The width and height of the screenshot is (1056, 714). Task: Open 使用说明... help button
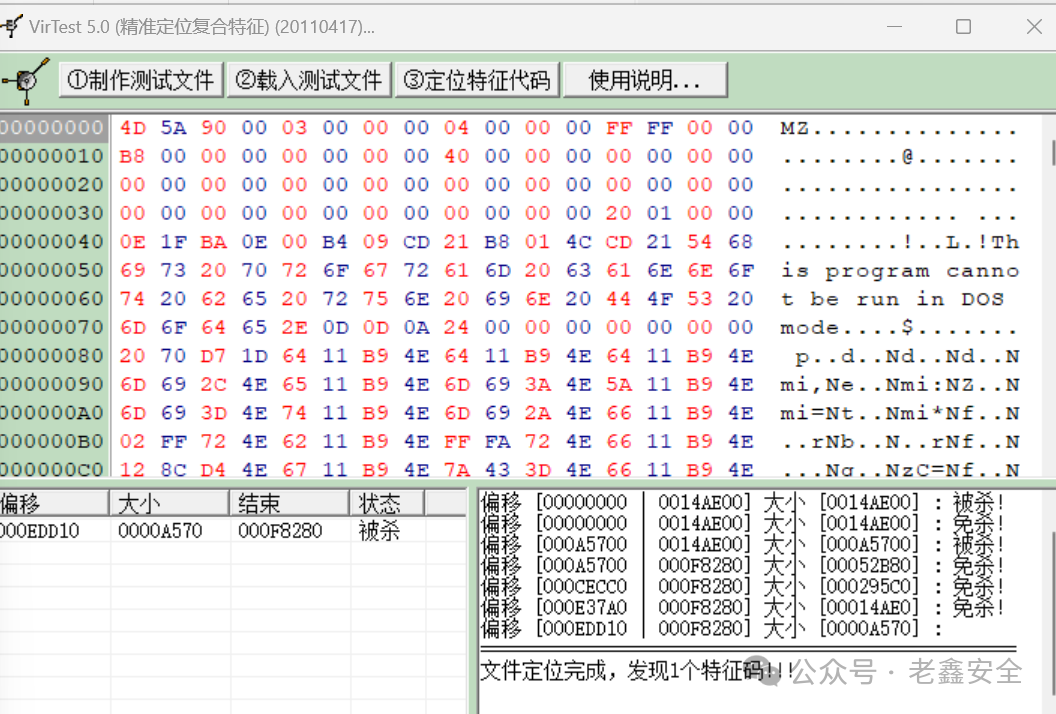tap(645, 80)
